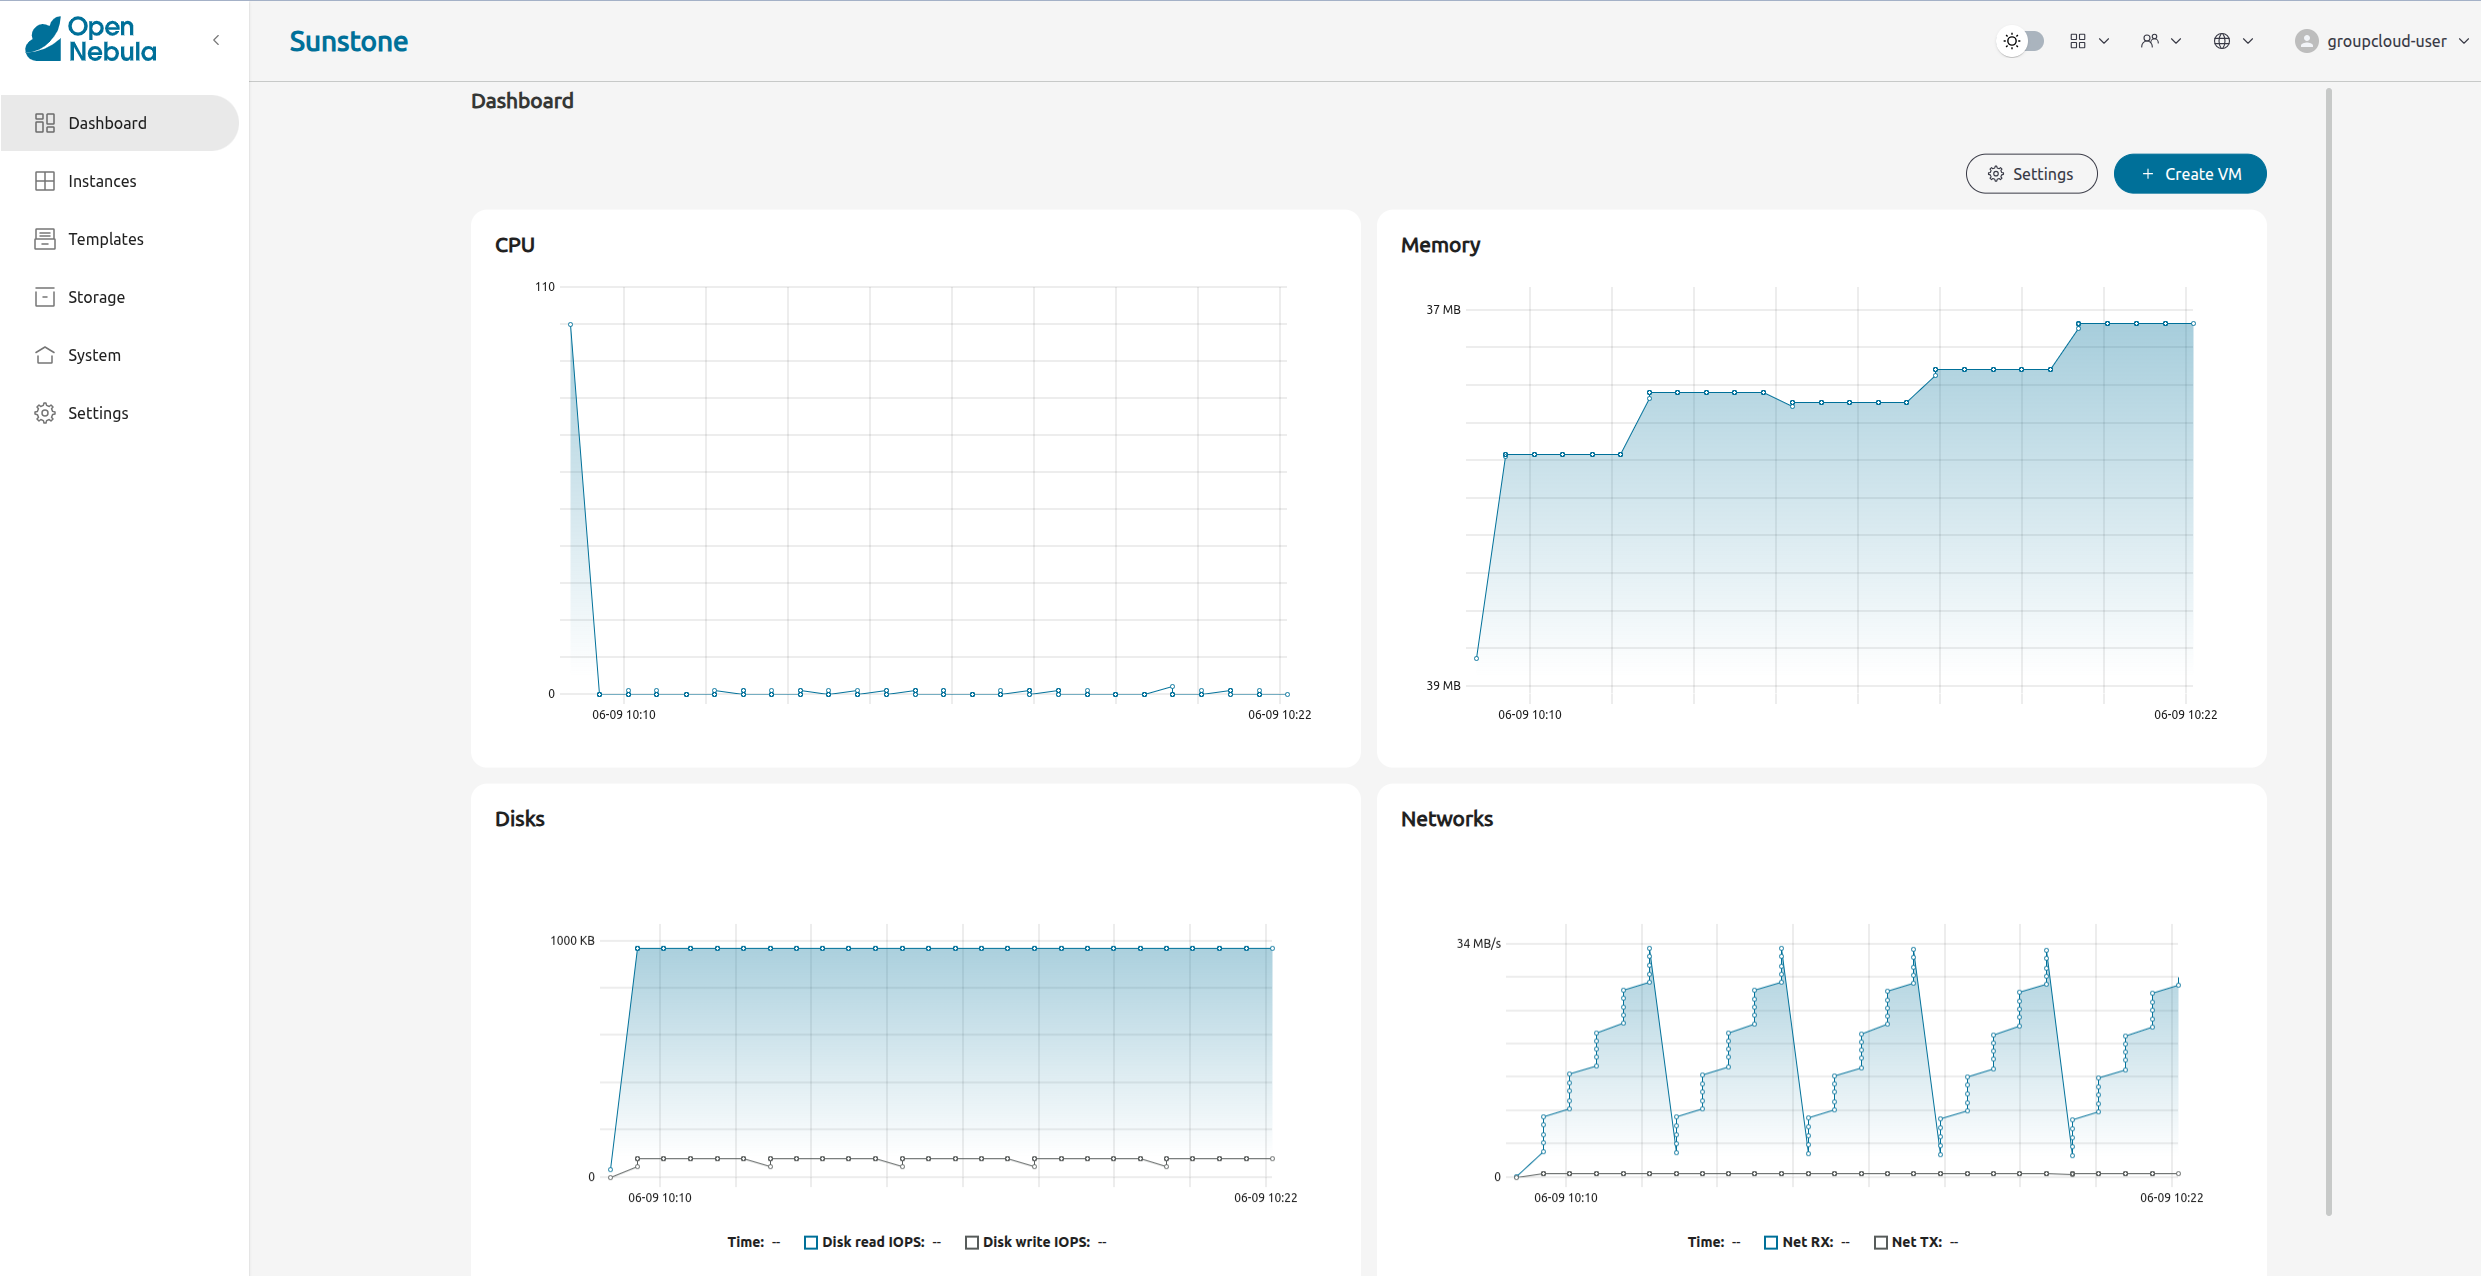
Task: Click the Storage icon in the sidebar
Action: [x=45, y=297]
